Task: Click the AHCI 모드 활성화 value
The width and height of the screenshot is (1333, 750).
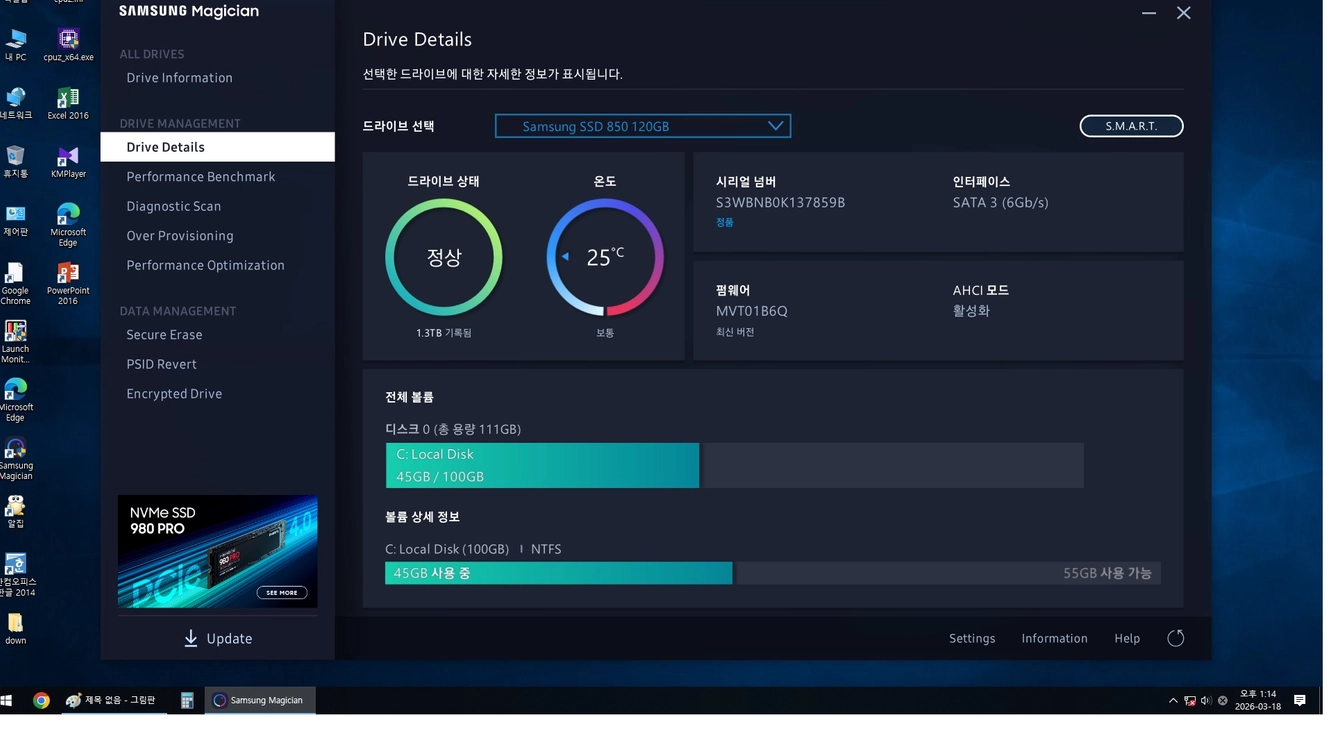Action: point(971,311)
